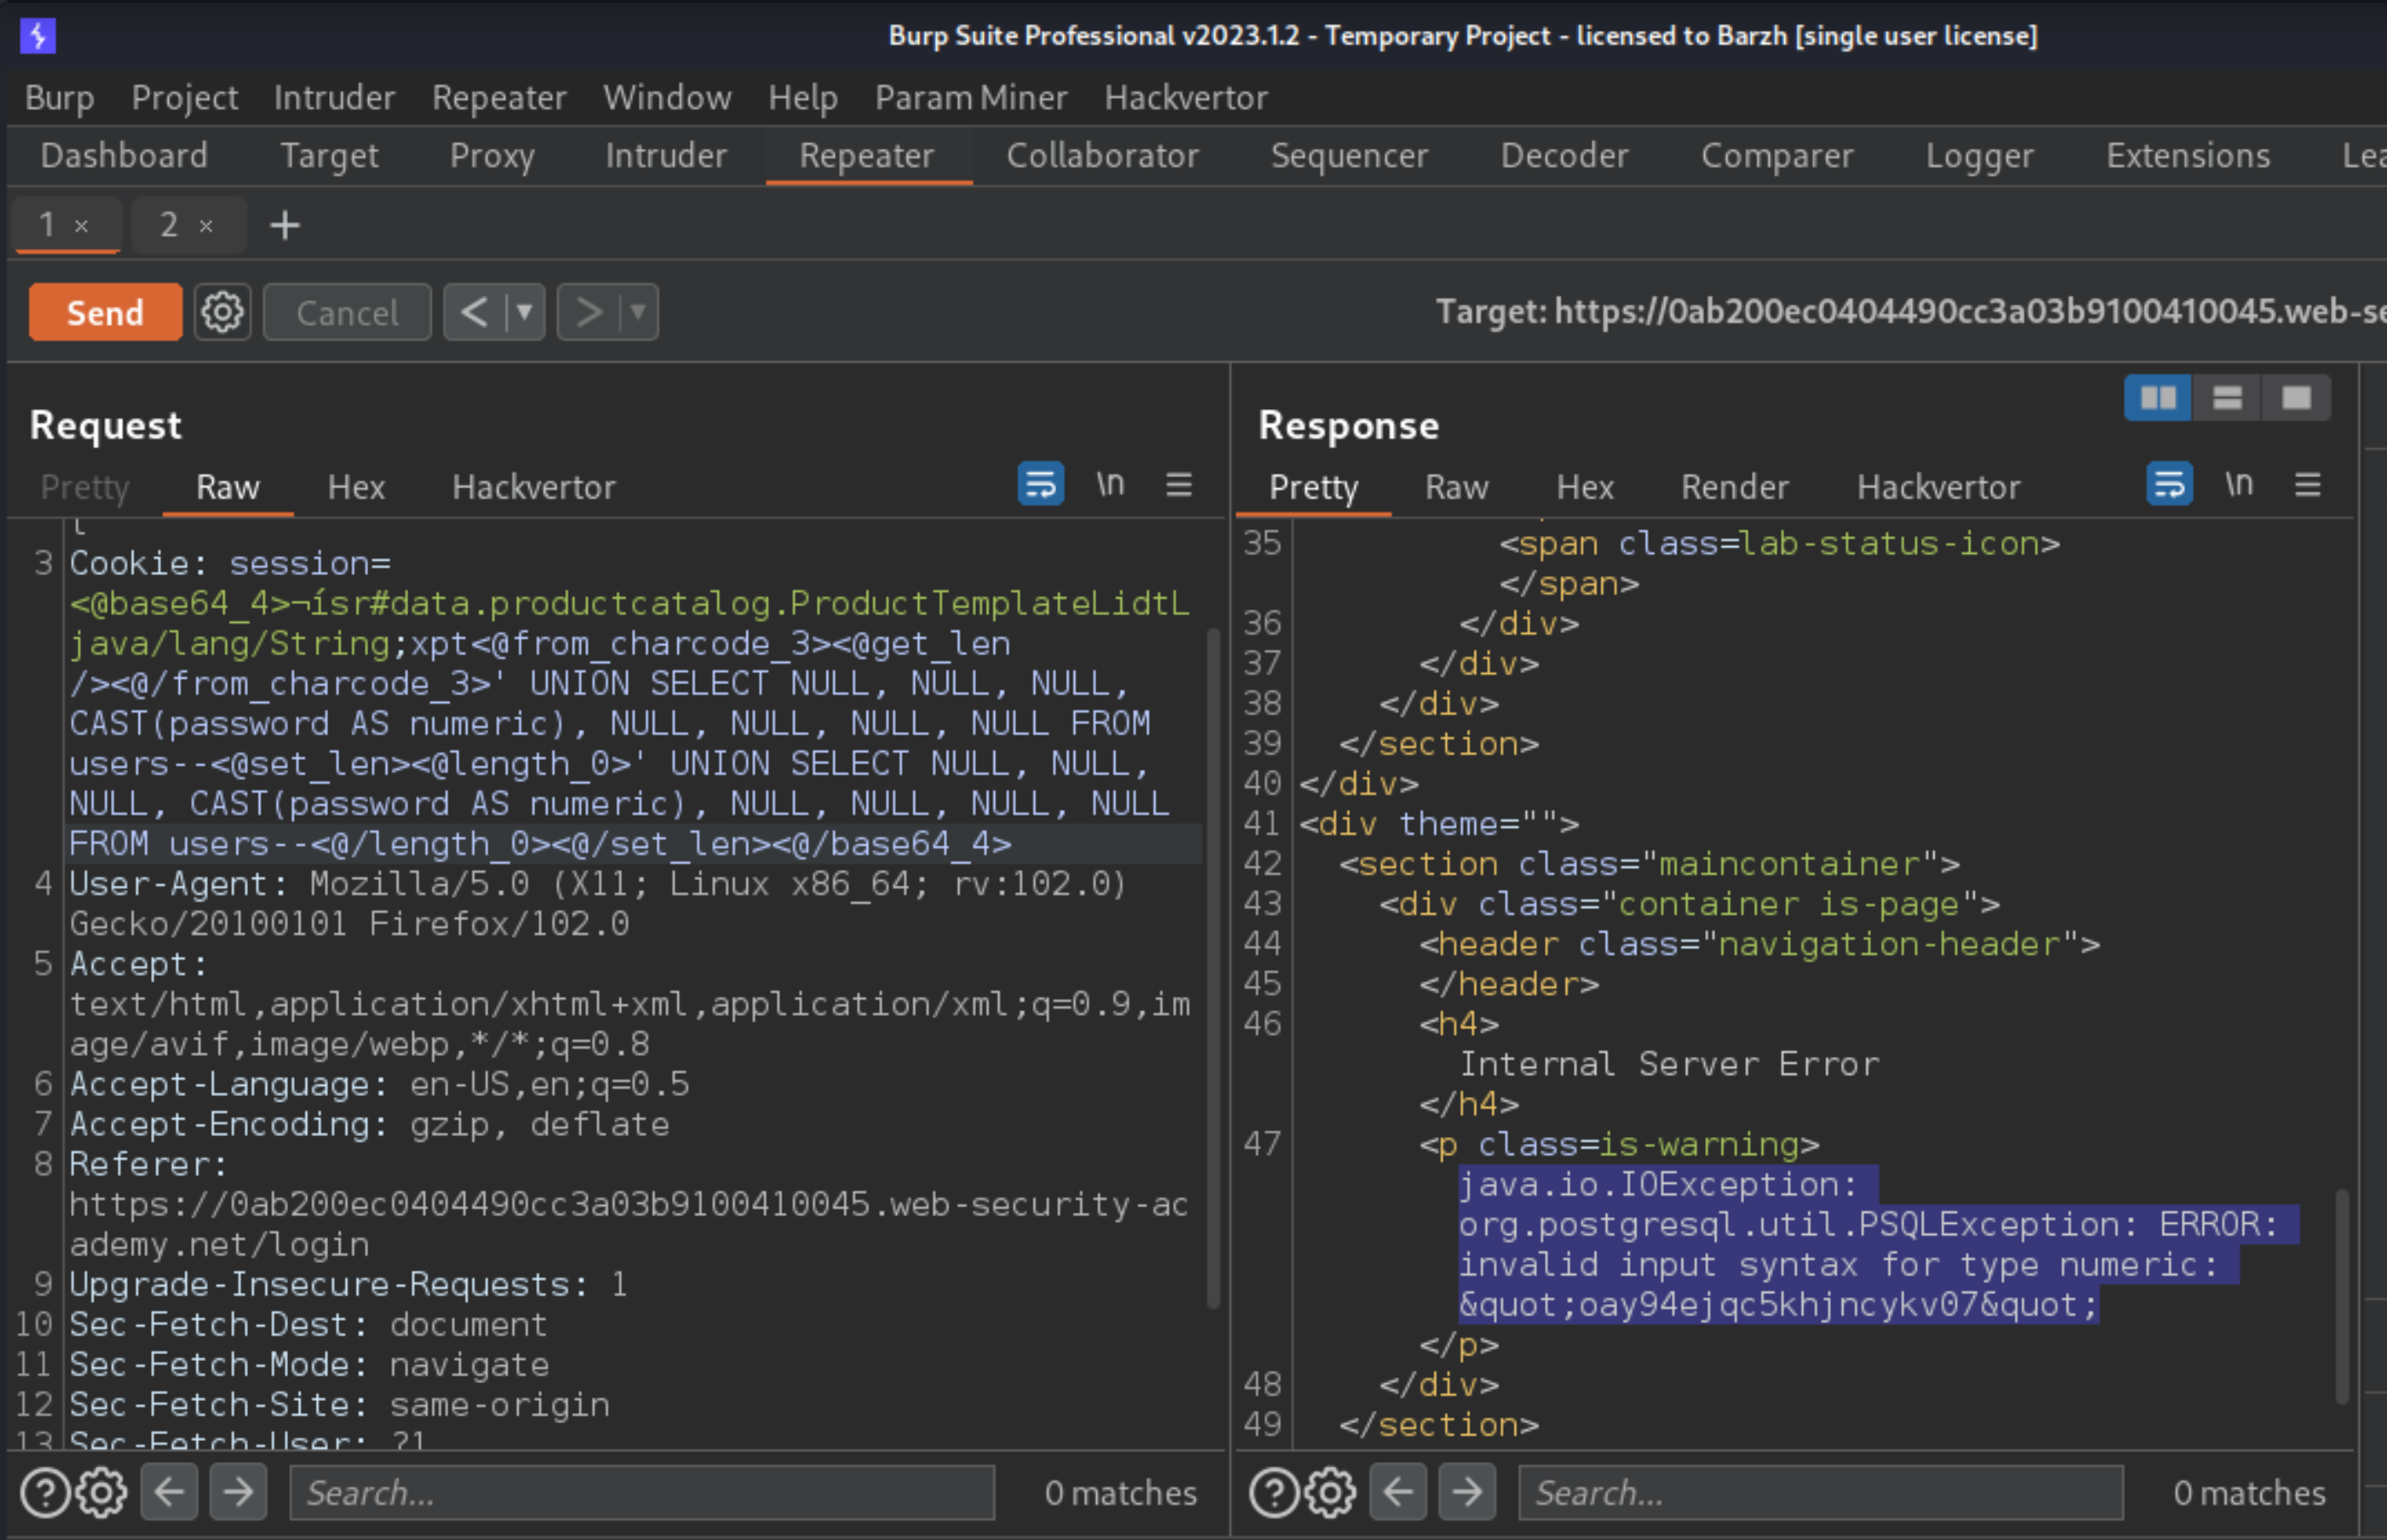2387x1540 pixels.
Task: Toggle non-printable characters in Response panel
Action: tap(2239, 484)
